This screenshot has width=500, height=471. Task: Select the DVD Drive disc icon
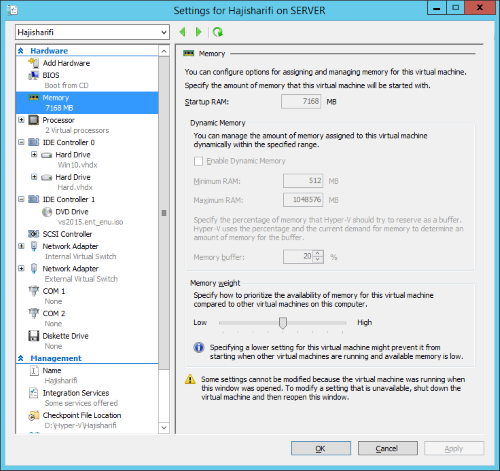(47, 212)
